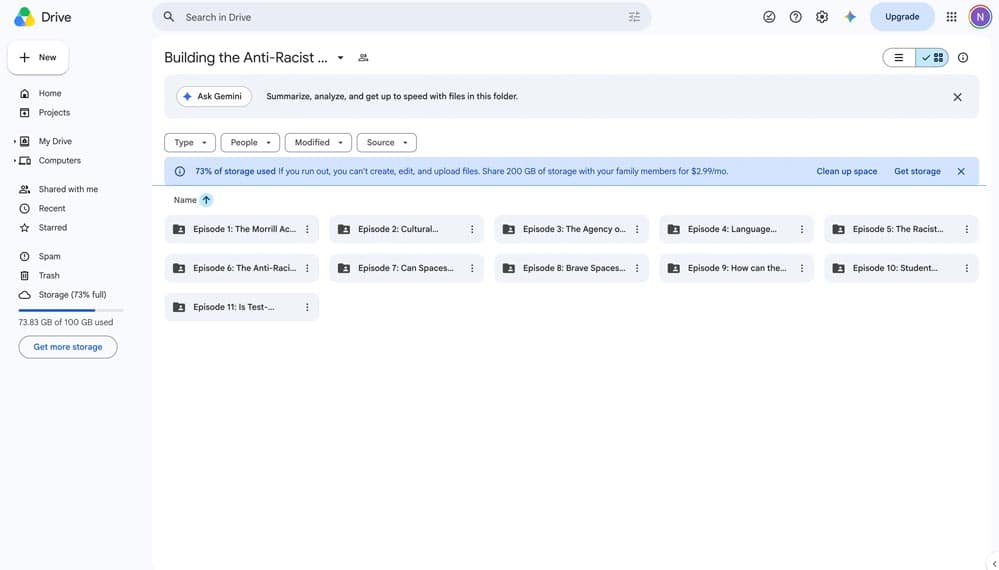The image size is (999, 570).
Task: Open My Drive in sidebar
Action: pyautogui.click(x=55, y=141)
